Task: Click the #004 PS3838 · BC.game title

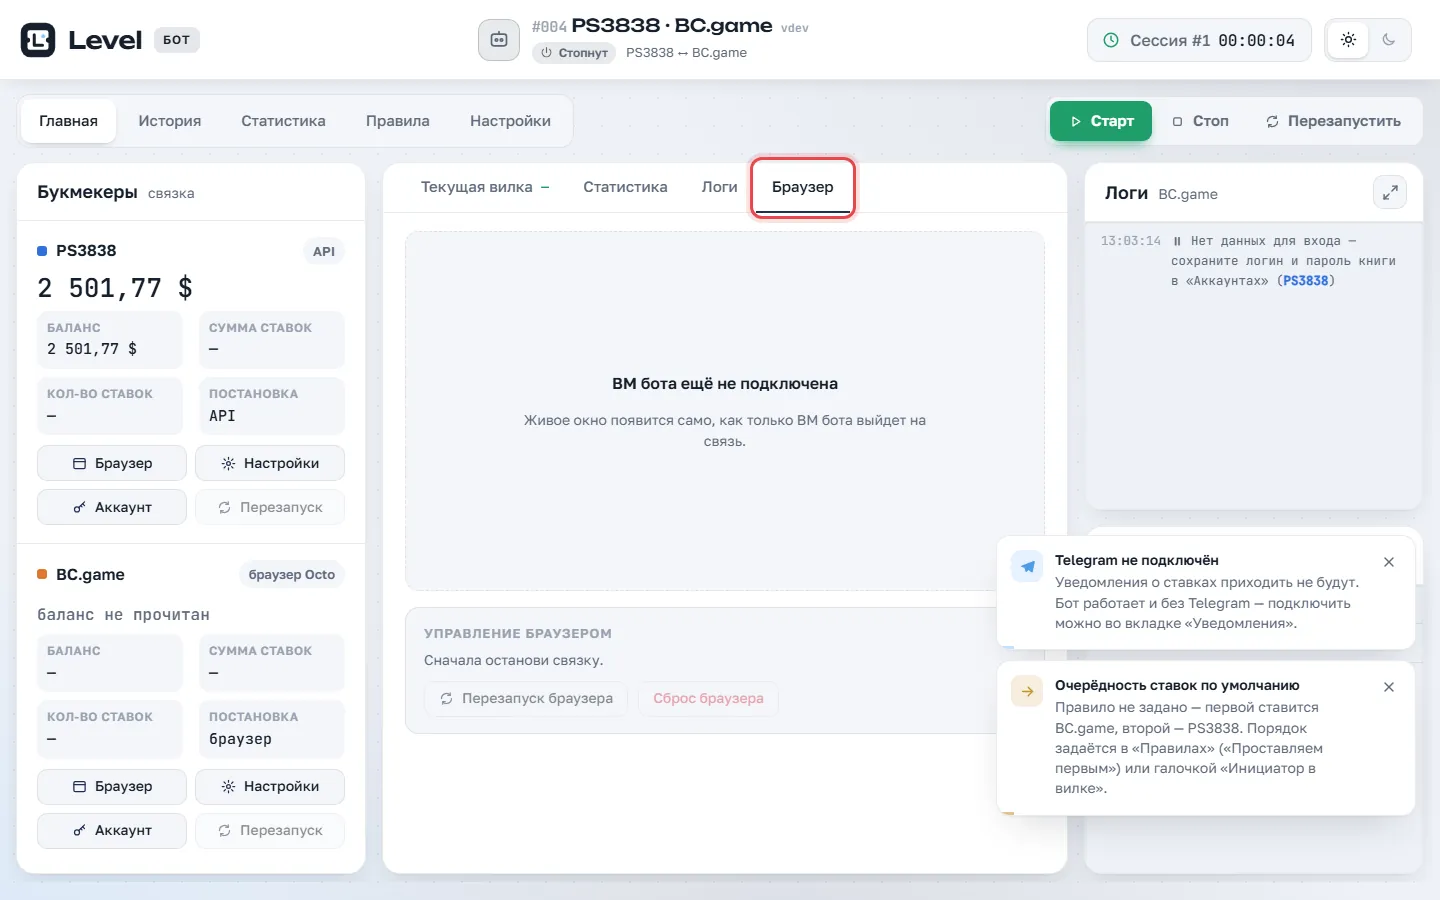Action: (652, 26)
